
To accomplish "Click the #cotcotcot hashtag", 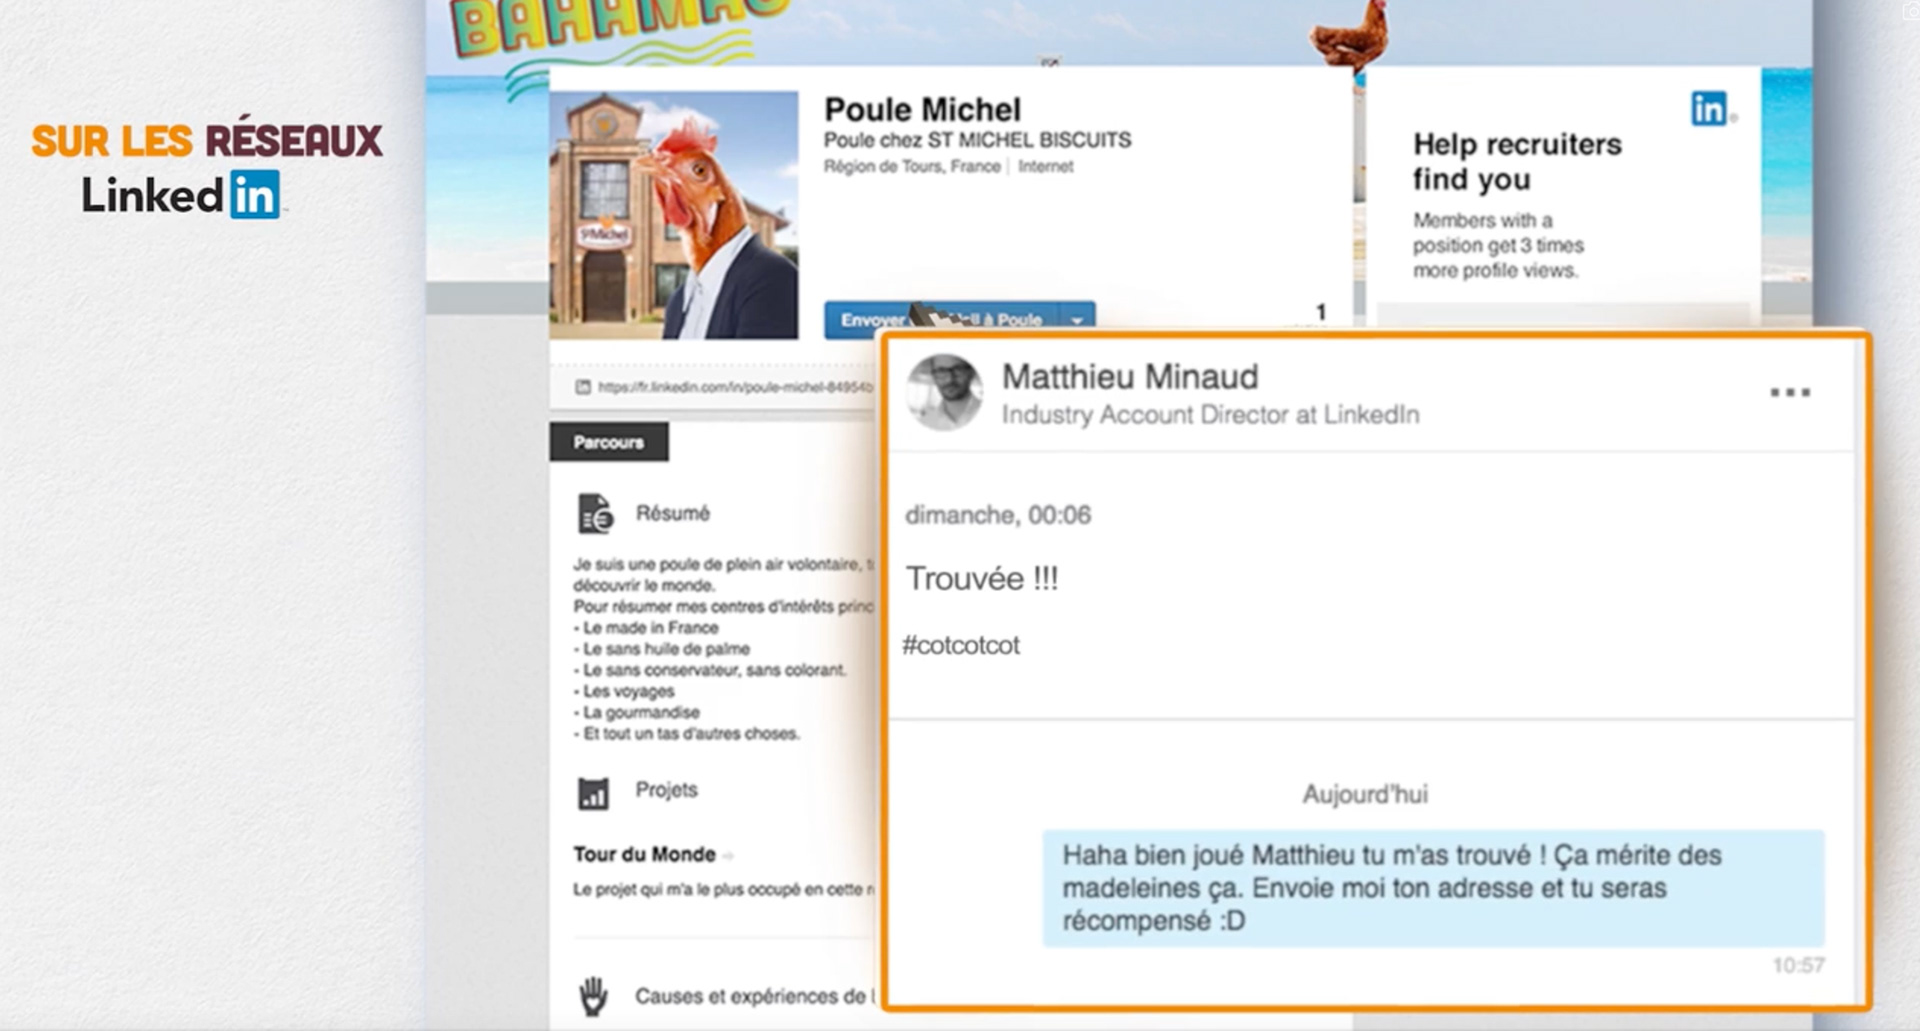I will coord(961,645).
